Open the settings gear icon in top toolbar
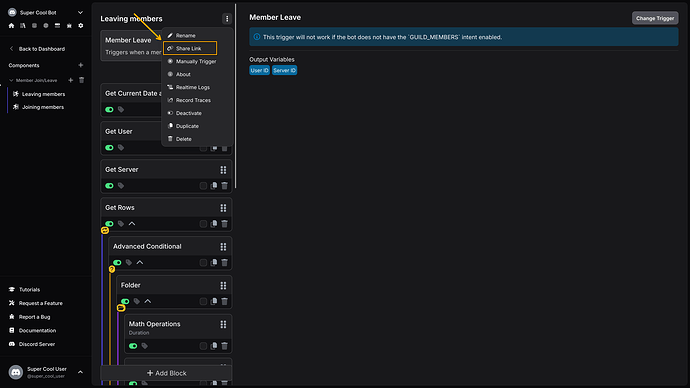Viewport: 690px width, 388px height. pyautogui.click(x=81, y=26)
